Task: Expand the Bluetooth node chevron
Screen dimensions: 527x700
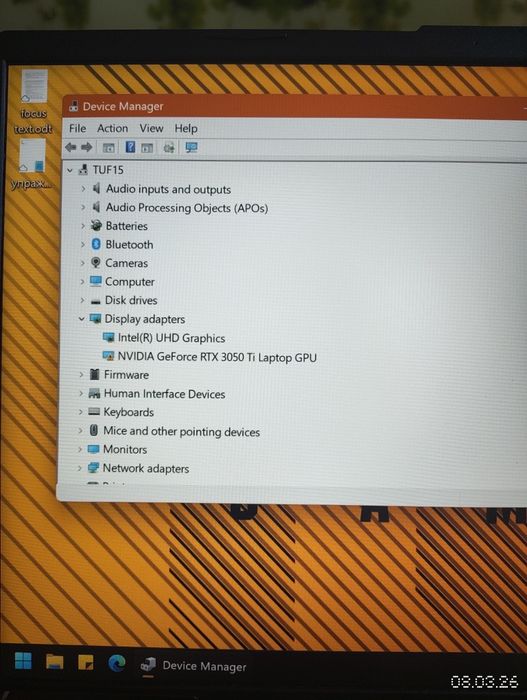Action: 83,244
